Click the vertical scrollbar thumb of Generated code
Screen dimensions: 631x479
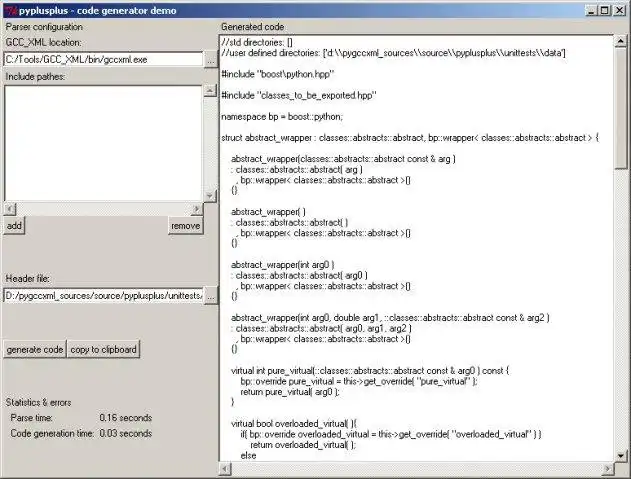[x=621, y=109]
